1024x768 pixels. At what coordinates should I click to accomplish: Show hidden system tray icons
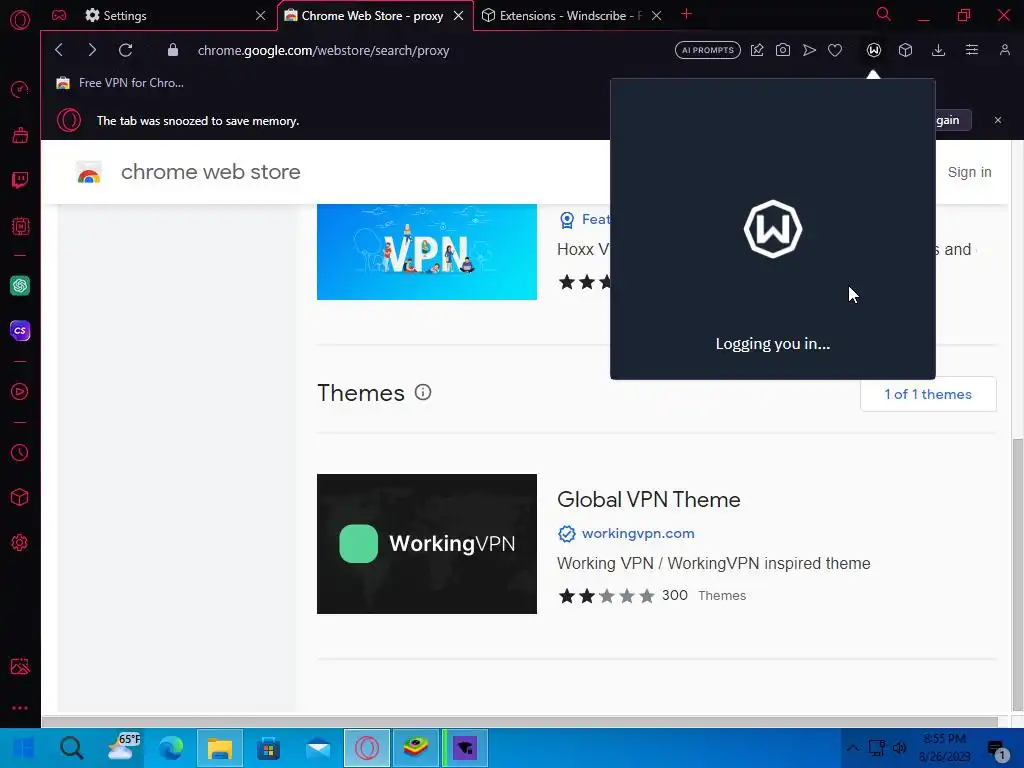(852, 748)
